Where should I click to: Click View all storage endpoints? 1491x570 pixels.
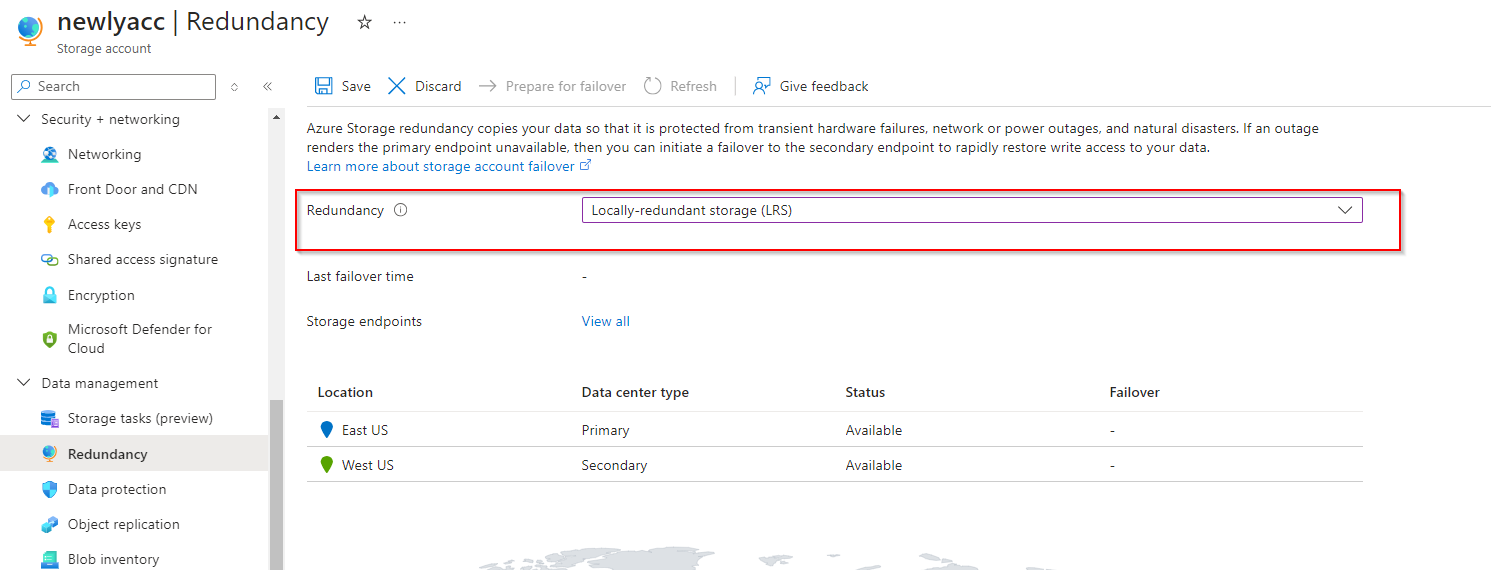coord(606,321)
